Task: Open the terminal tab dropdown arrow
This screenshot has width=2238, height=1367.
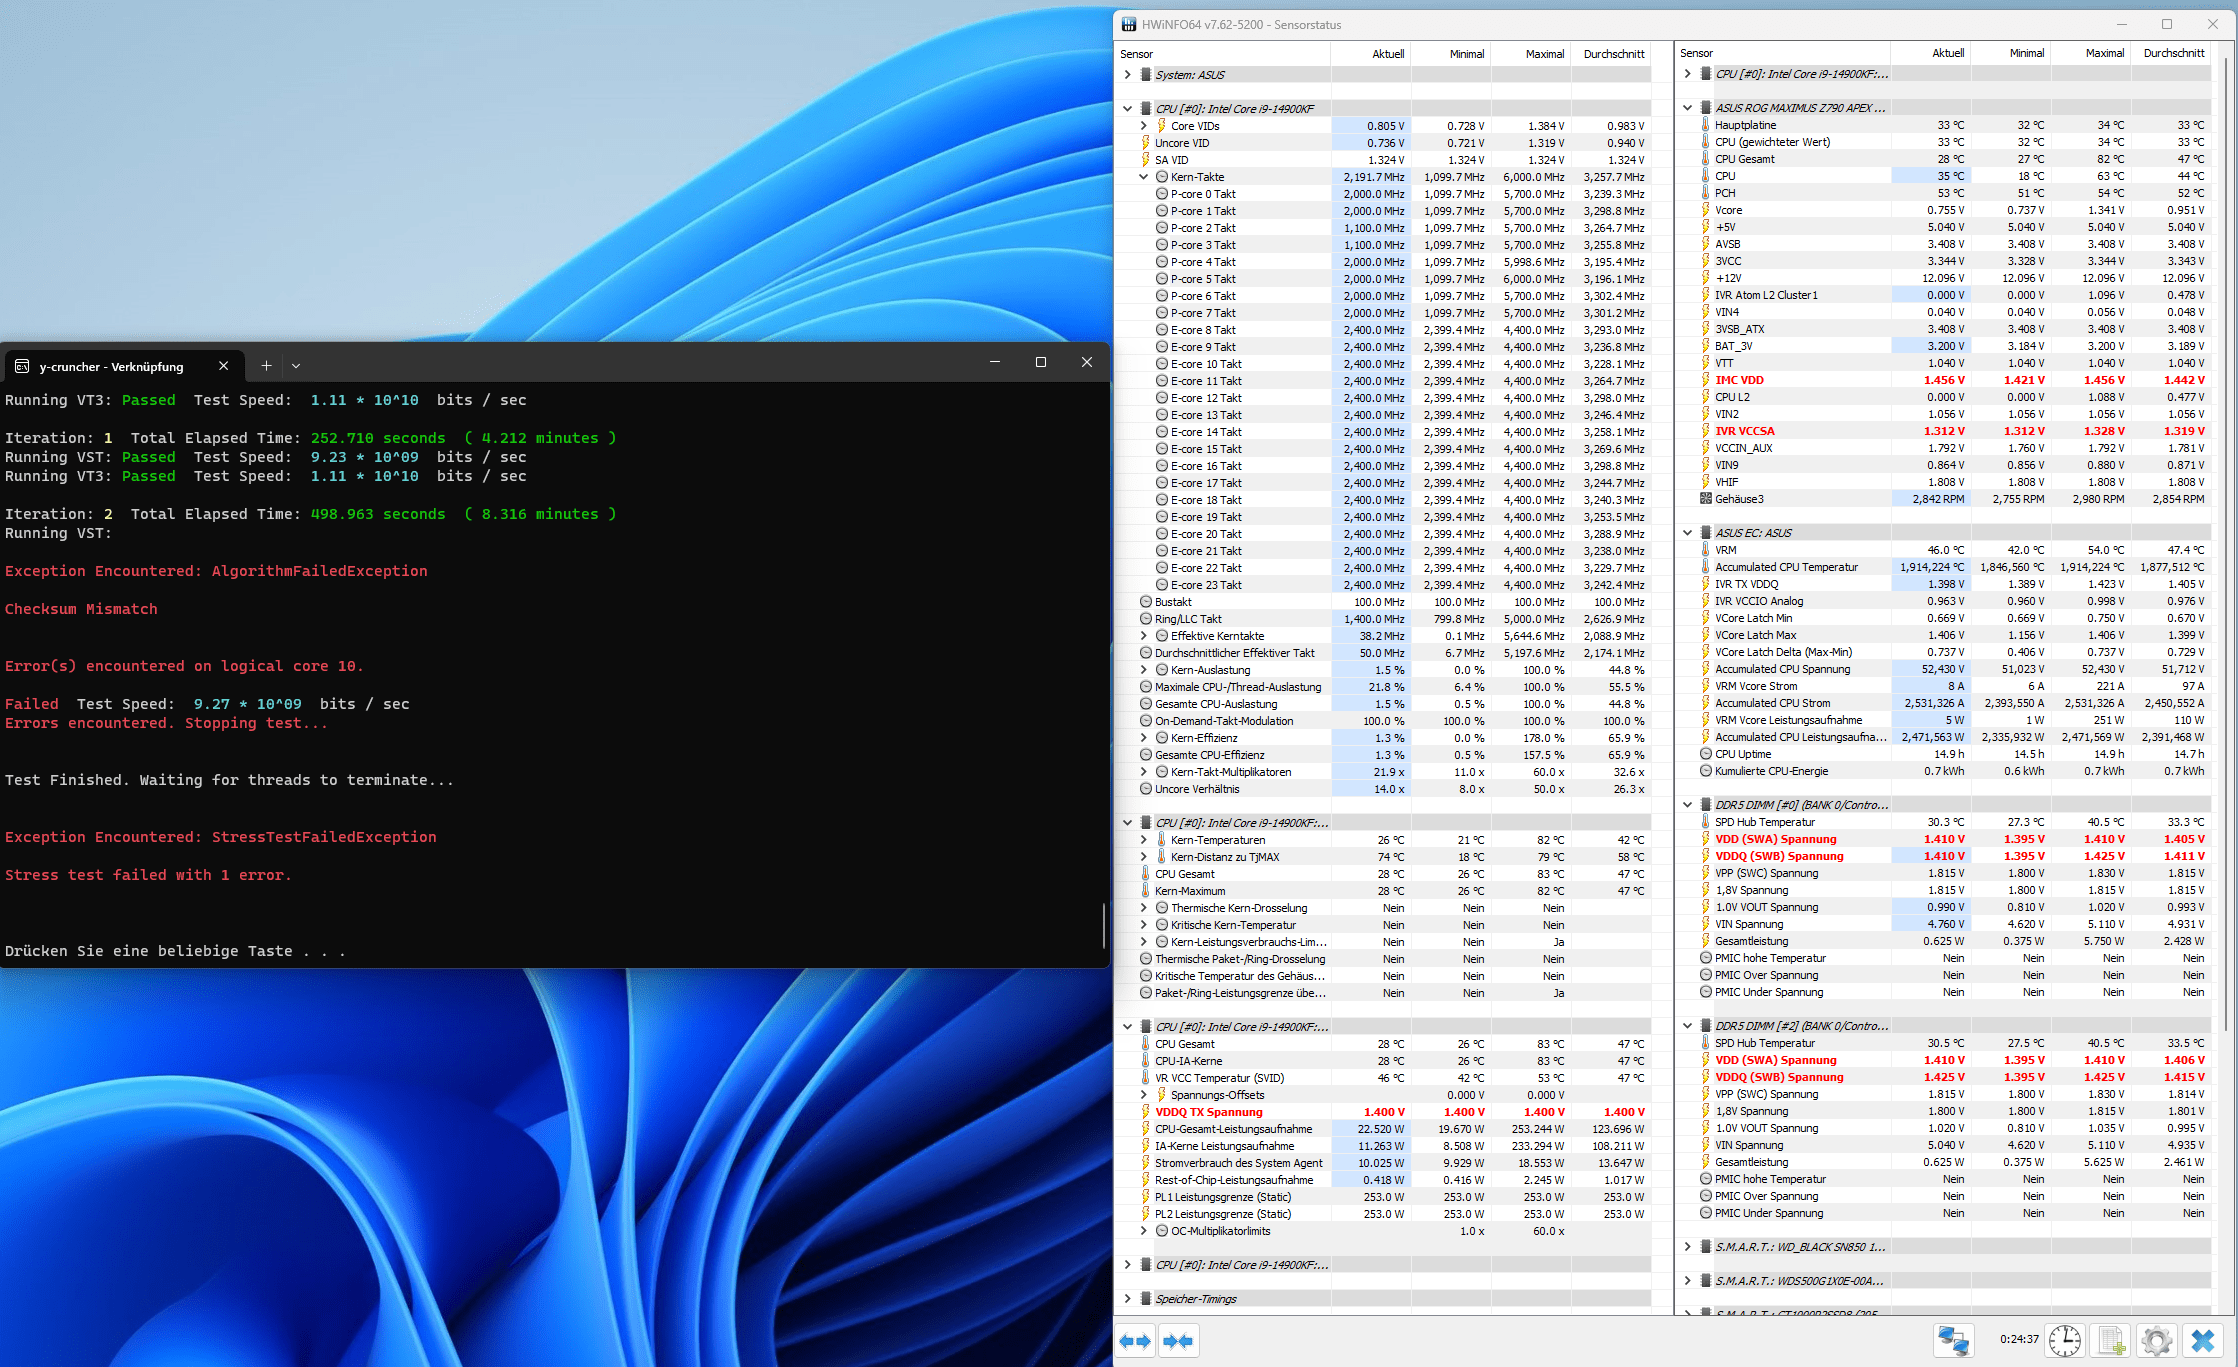Action: (296, 366)
